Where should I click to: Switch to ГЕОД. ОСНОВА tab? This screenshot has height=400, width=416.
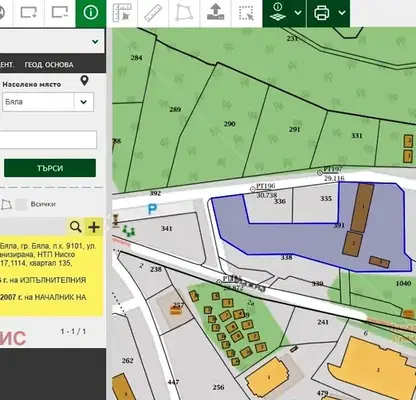pos(49,65)
